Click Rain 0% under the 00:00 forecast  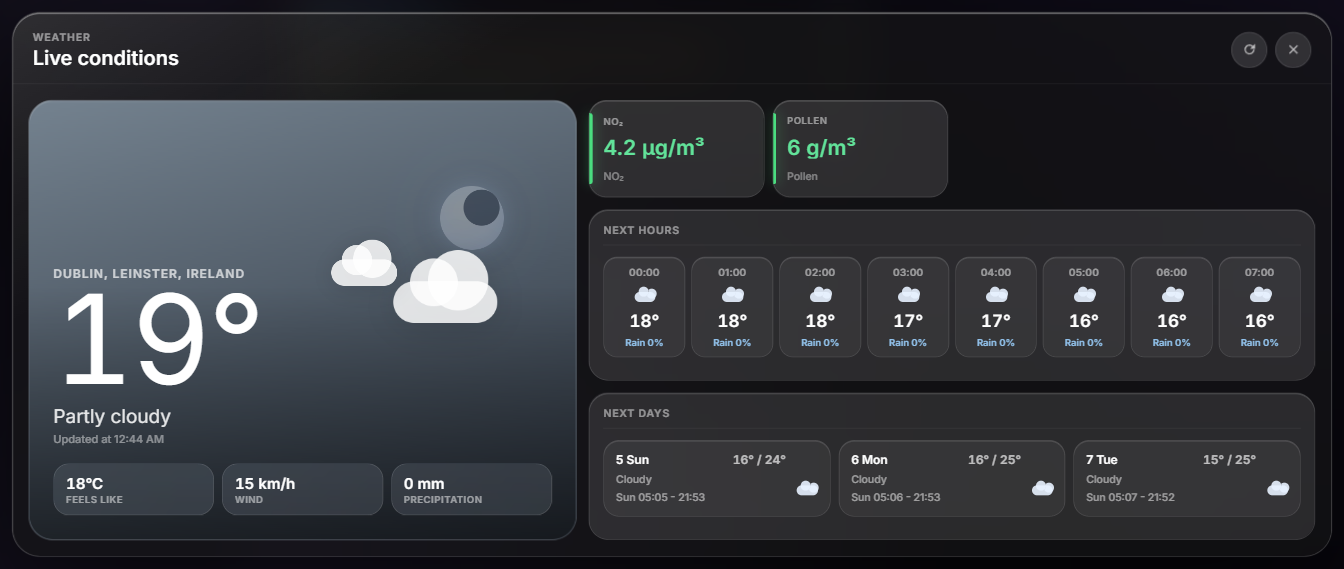[644, 343]
